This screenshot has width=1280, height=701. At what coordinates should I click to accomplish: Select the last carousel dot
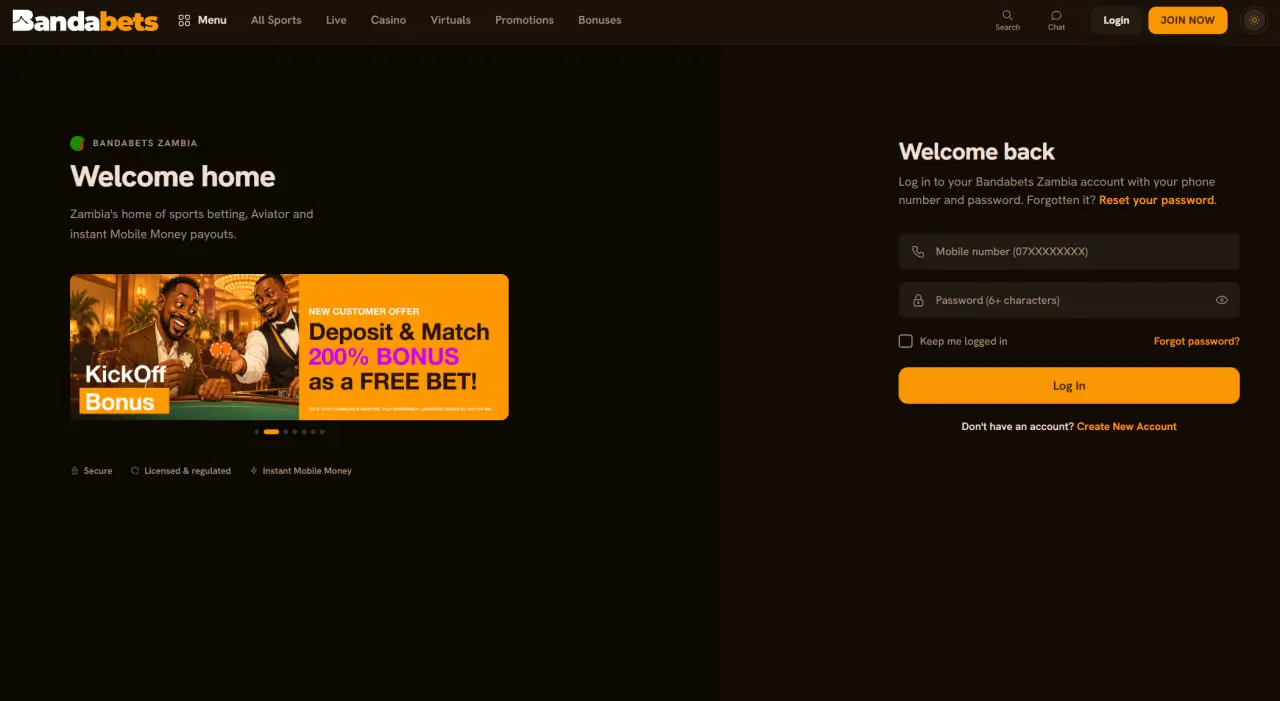tap(322, 432)
